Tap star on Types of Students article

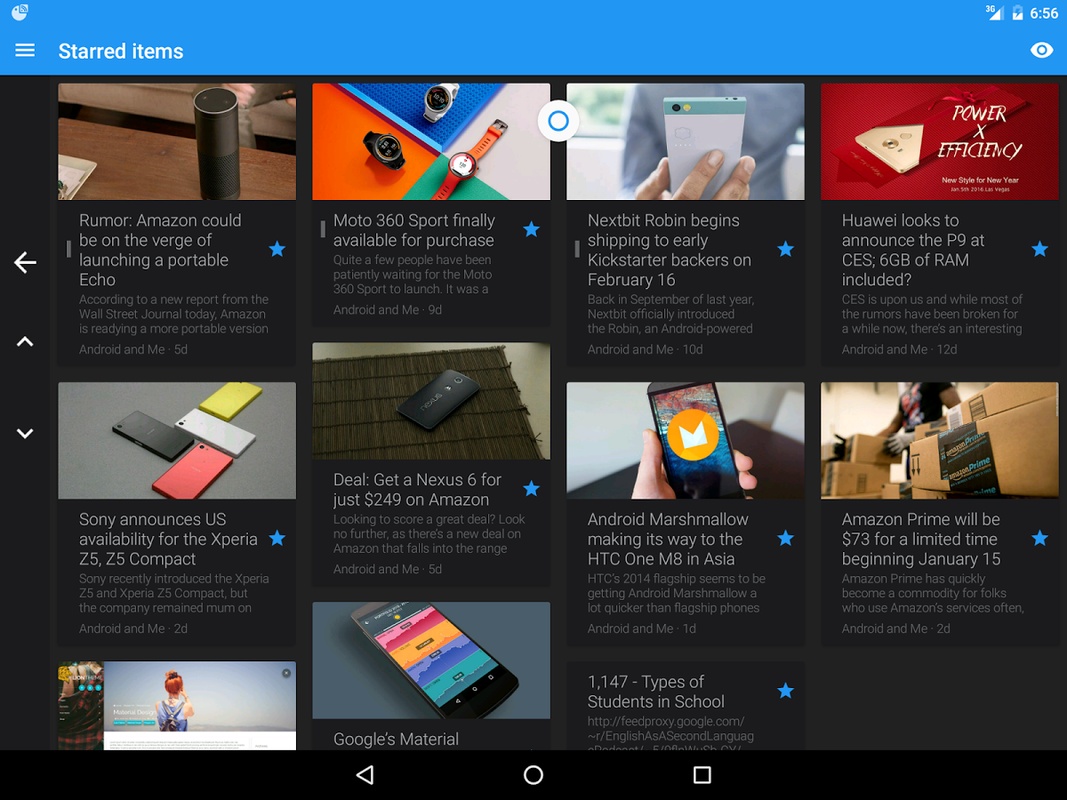click(x=786, y=691)
